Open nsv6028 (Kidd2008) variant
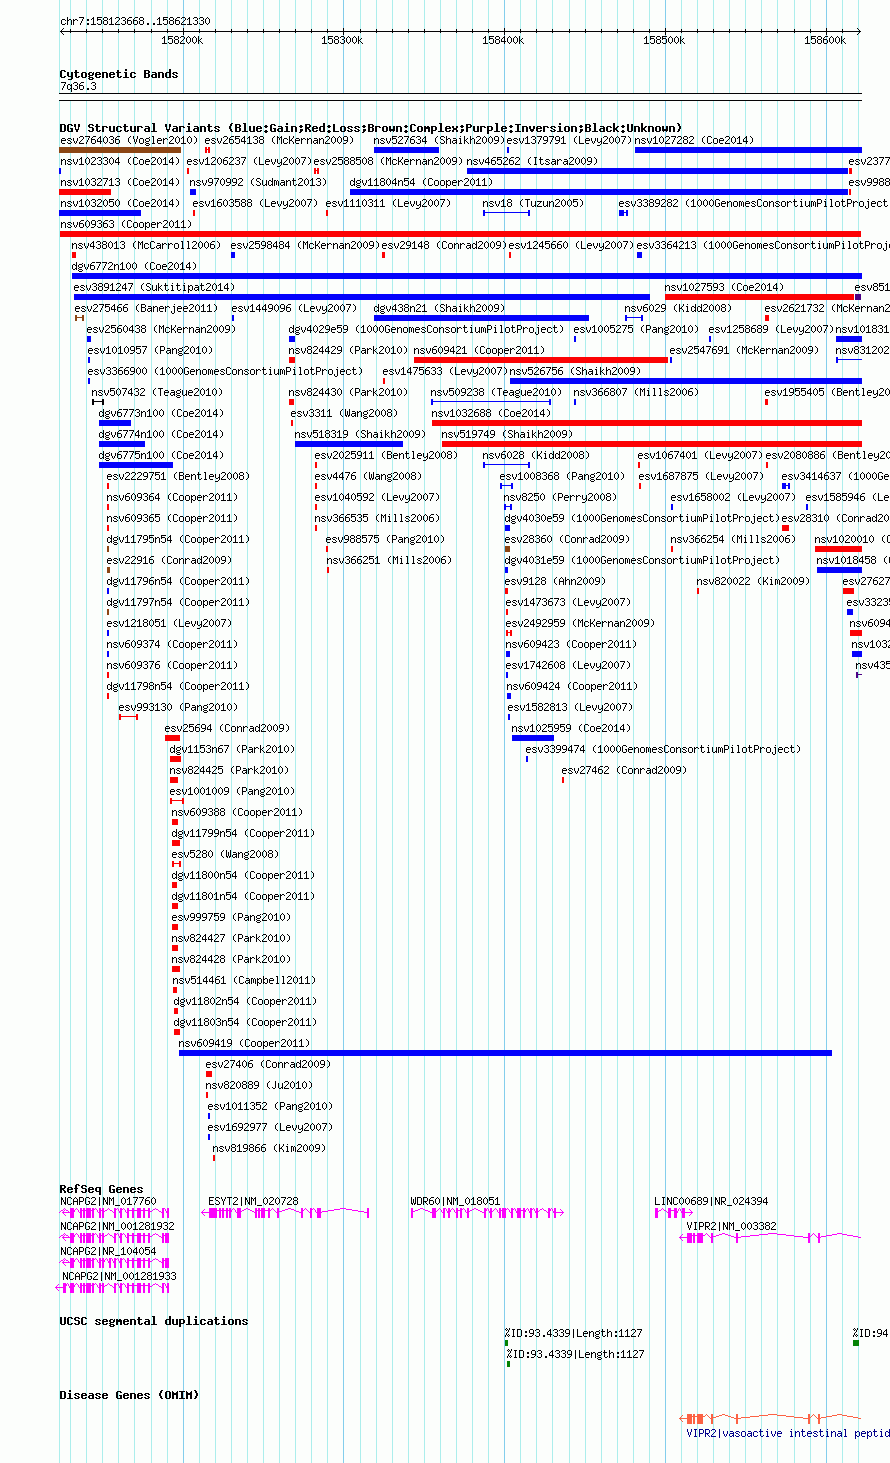 536,455
